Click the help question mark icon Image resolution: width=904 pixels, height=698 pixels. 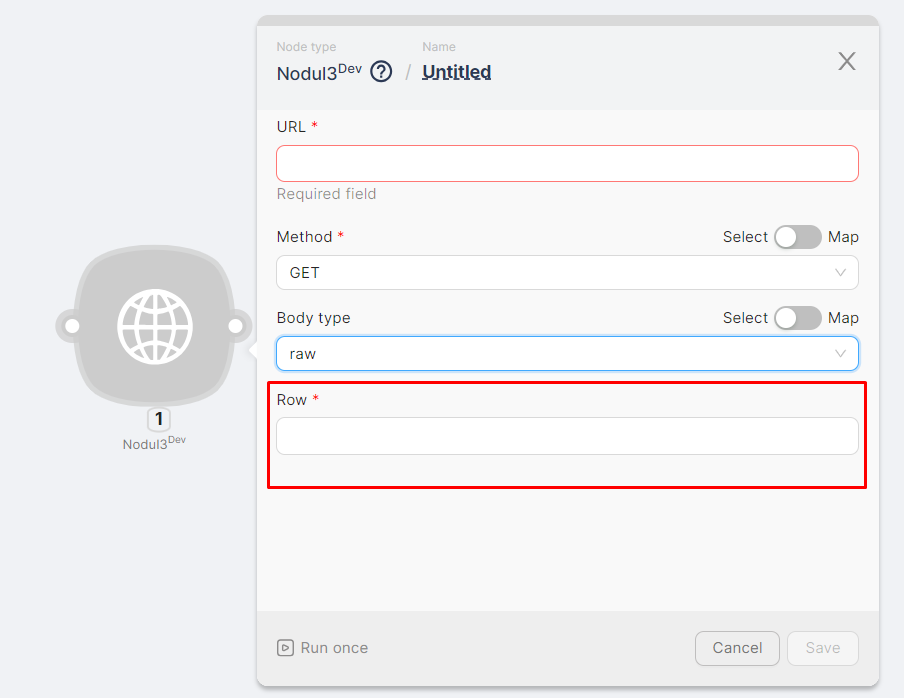pos(381,72)
